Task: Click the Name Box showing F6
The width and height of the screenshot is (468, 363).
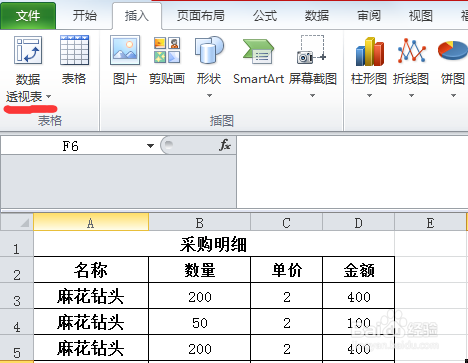Action: click(x=70, y=146)
